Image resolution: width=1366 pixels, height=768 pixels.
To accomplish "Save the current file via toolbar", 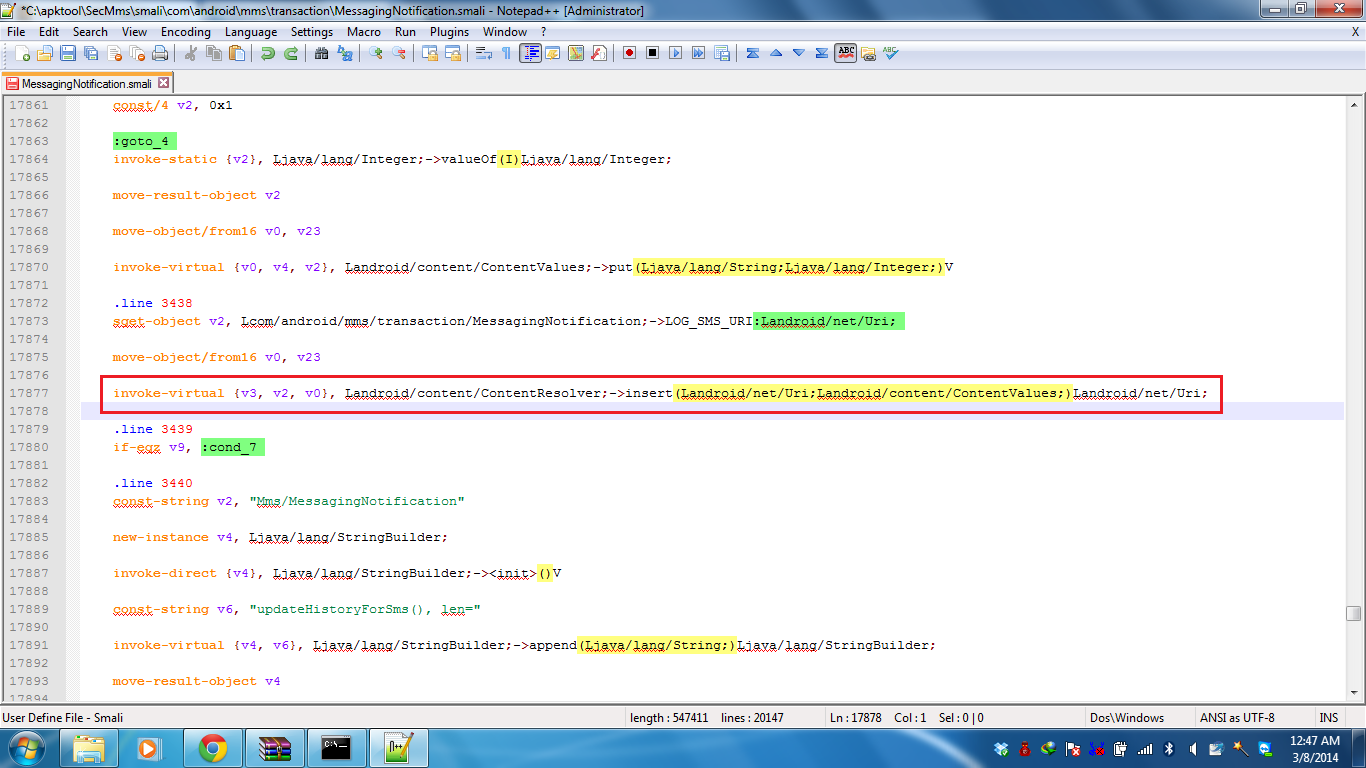I will (x=68, y=53).
